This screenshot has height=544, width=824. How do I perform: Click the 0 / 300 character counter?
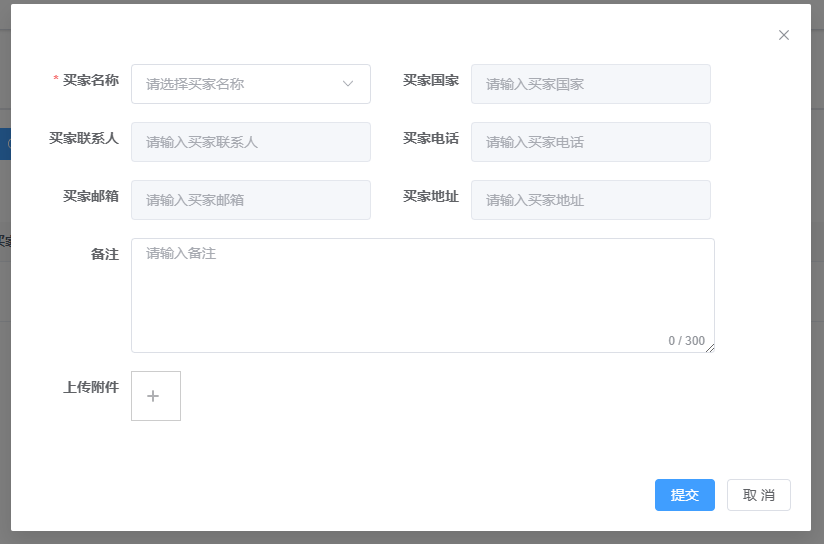click(x=686, y=341)
